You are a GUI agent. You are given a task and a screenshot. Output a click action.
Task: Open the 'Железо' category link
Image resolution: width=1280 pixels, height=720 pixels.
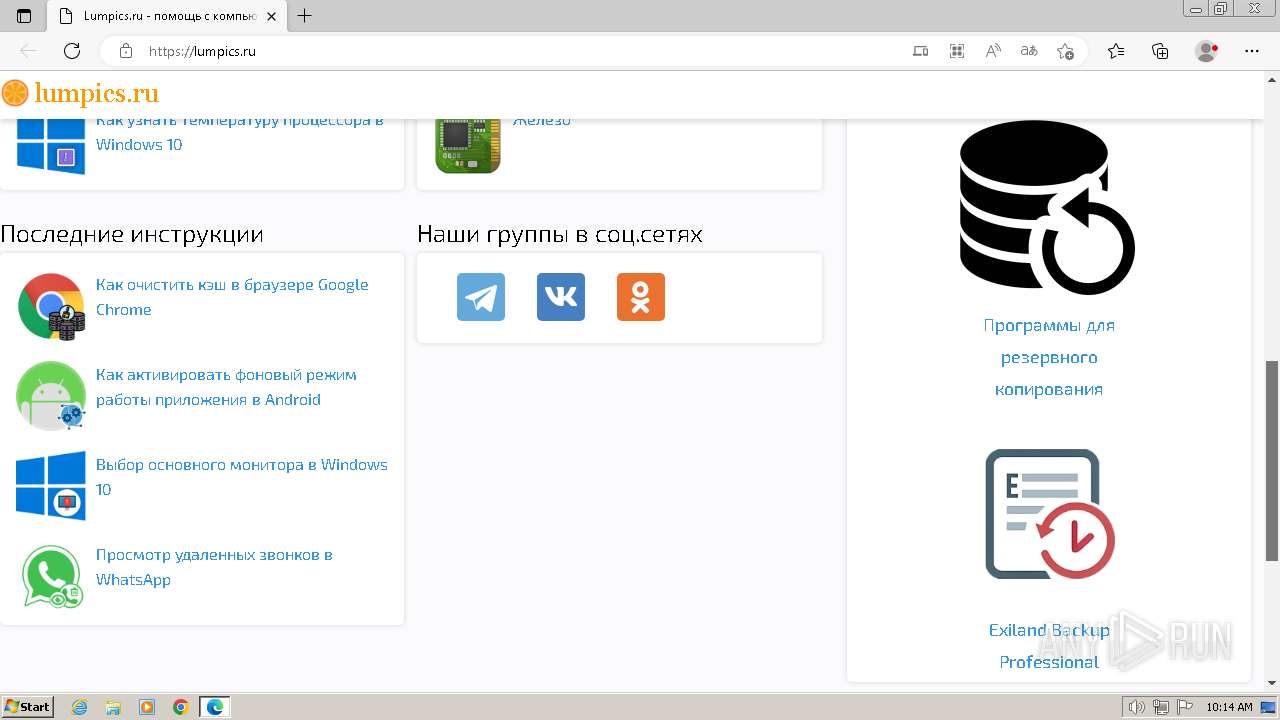[x=542, y=121]
